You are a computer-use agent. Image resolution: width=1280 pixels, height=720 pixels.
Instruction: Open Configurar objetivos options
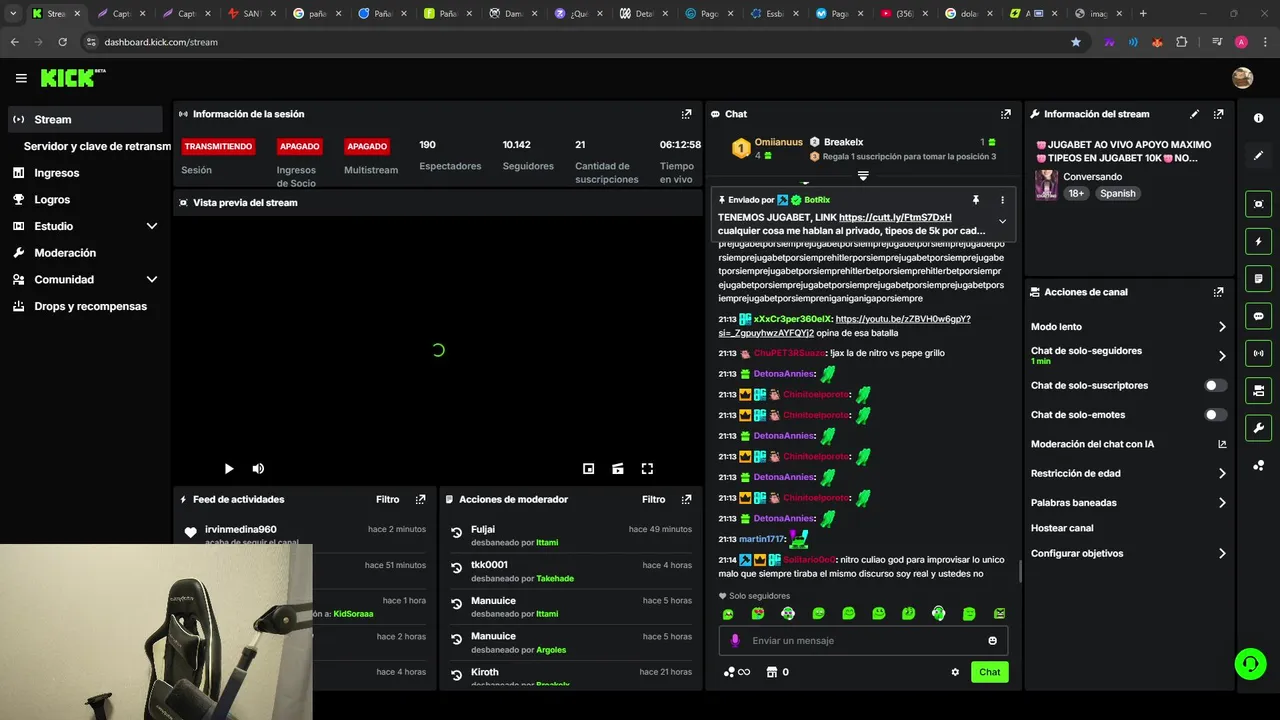pos(1127,553)
